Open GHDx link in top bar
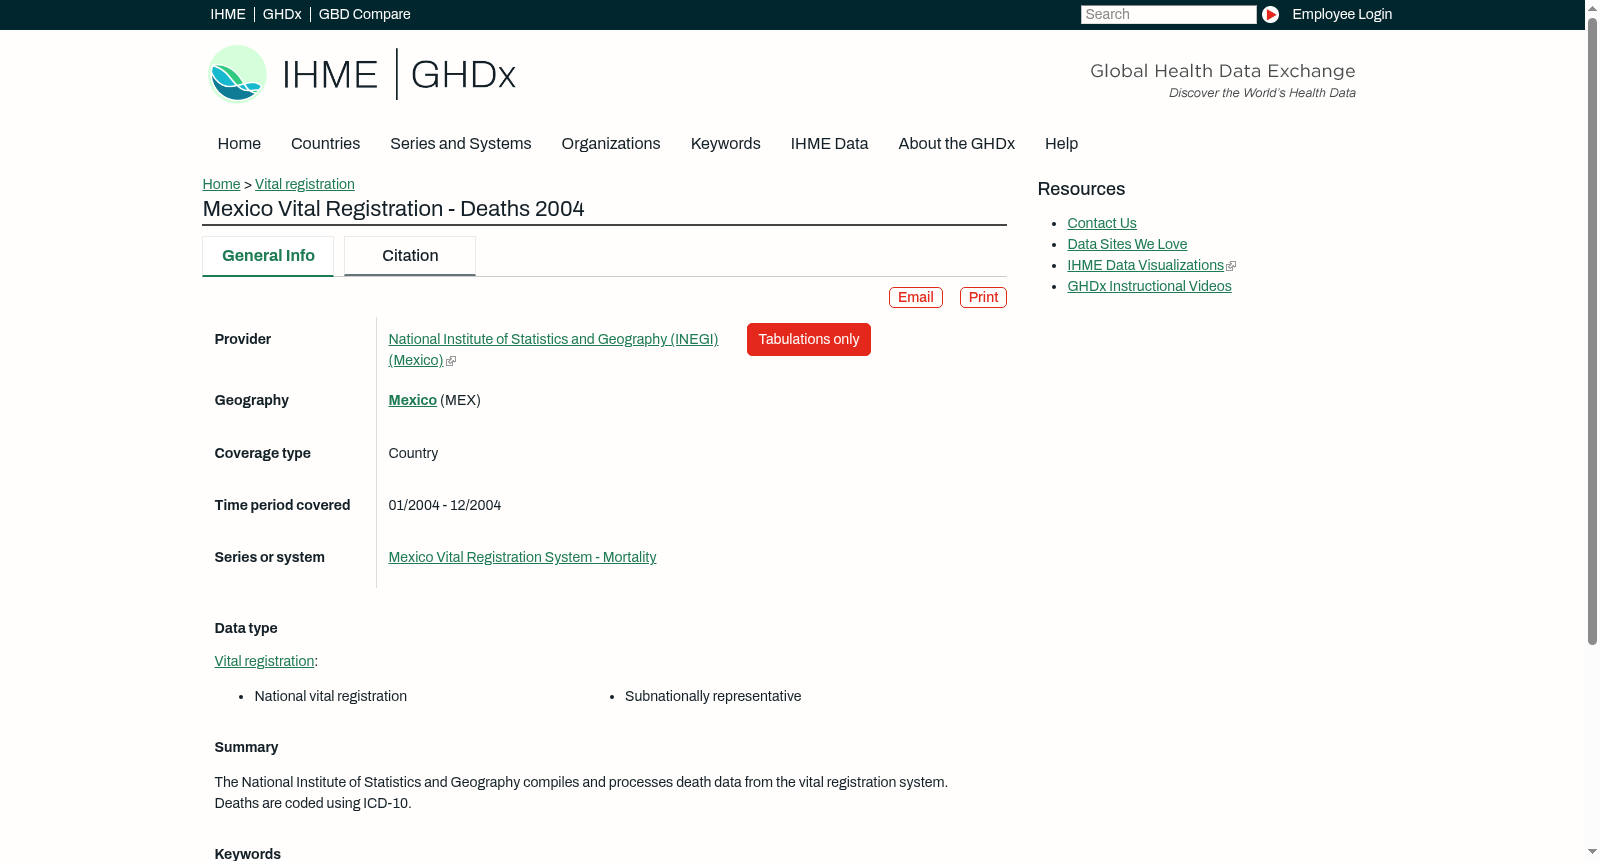The width and height of the screenshot is (1600, 861). point(282,14)
